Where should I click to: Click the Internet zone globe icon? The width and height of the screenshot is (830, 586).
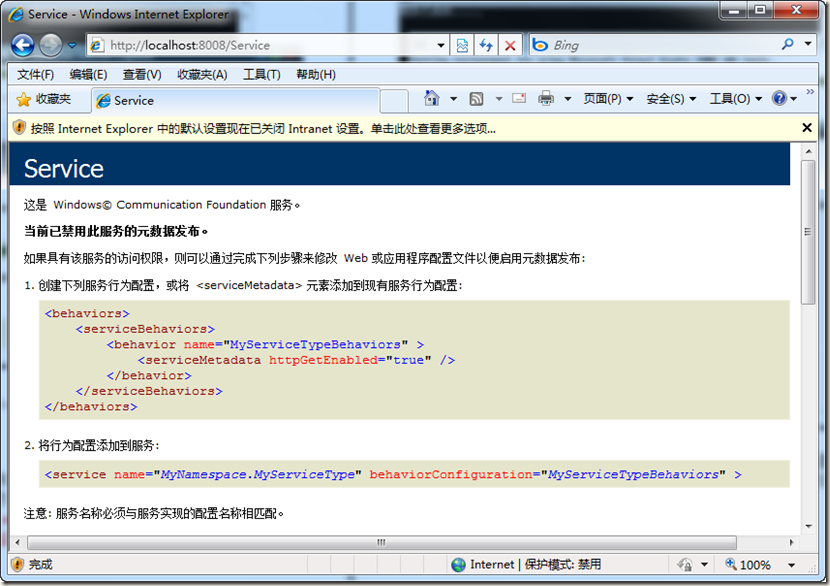tap(458, 565)
